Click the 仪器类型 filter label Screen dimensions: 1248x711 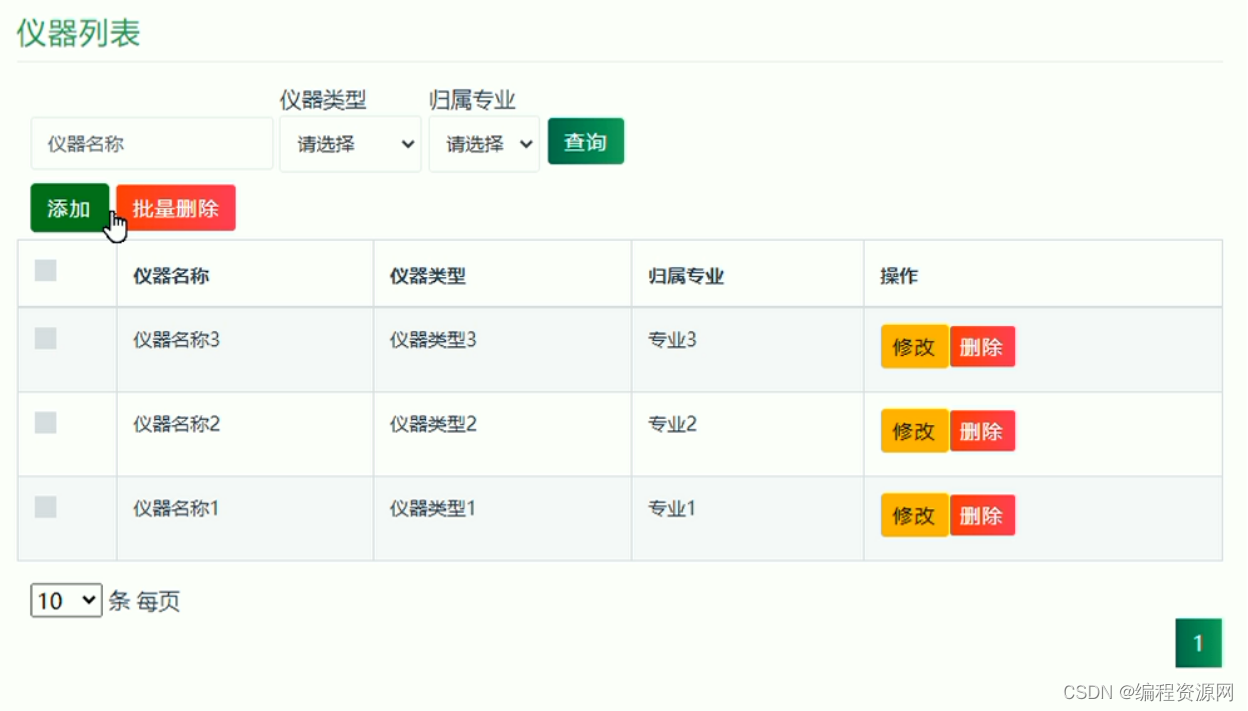[323, 100]
